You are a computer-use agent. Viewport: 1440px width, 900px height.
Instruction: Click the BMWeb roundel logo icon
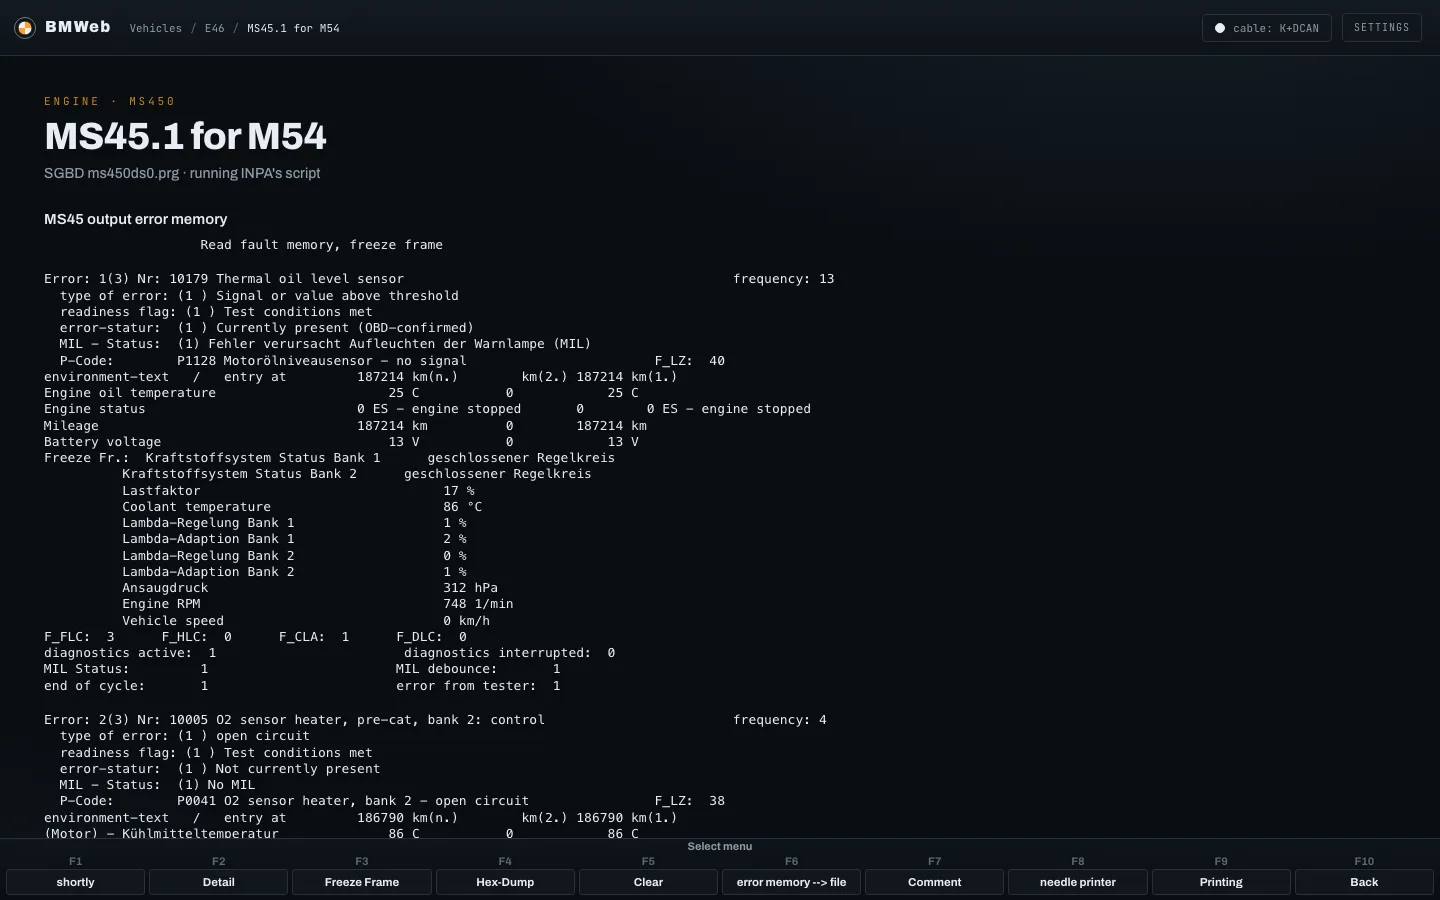tap(25, 28)
